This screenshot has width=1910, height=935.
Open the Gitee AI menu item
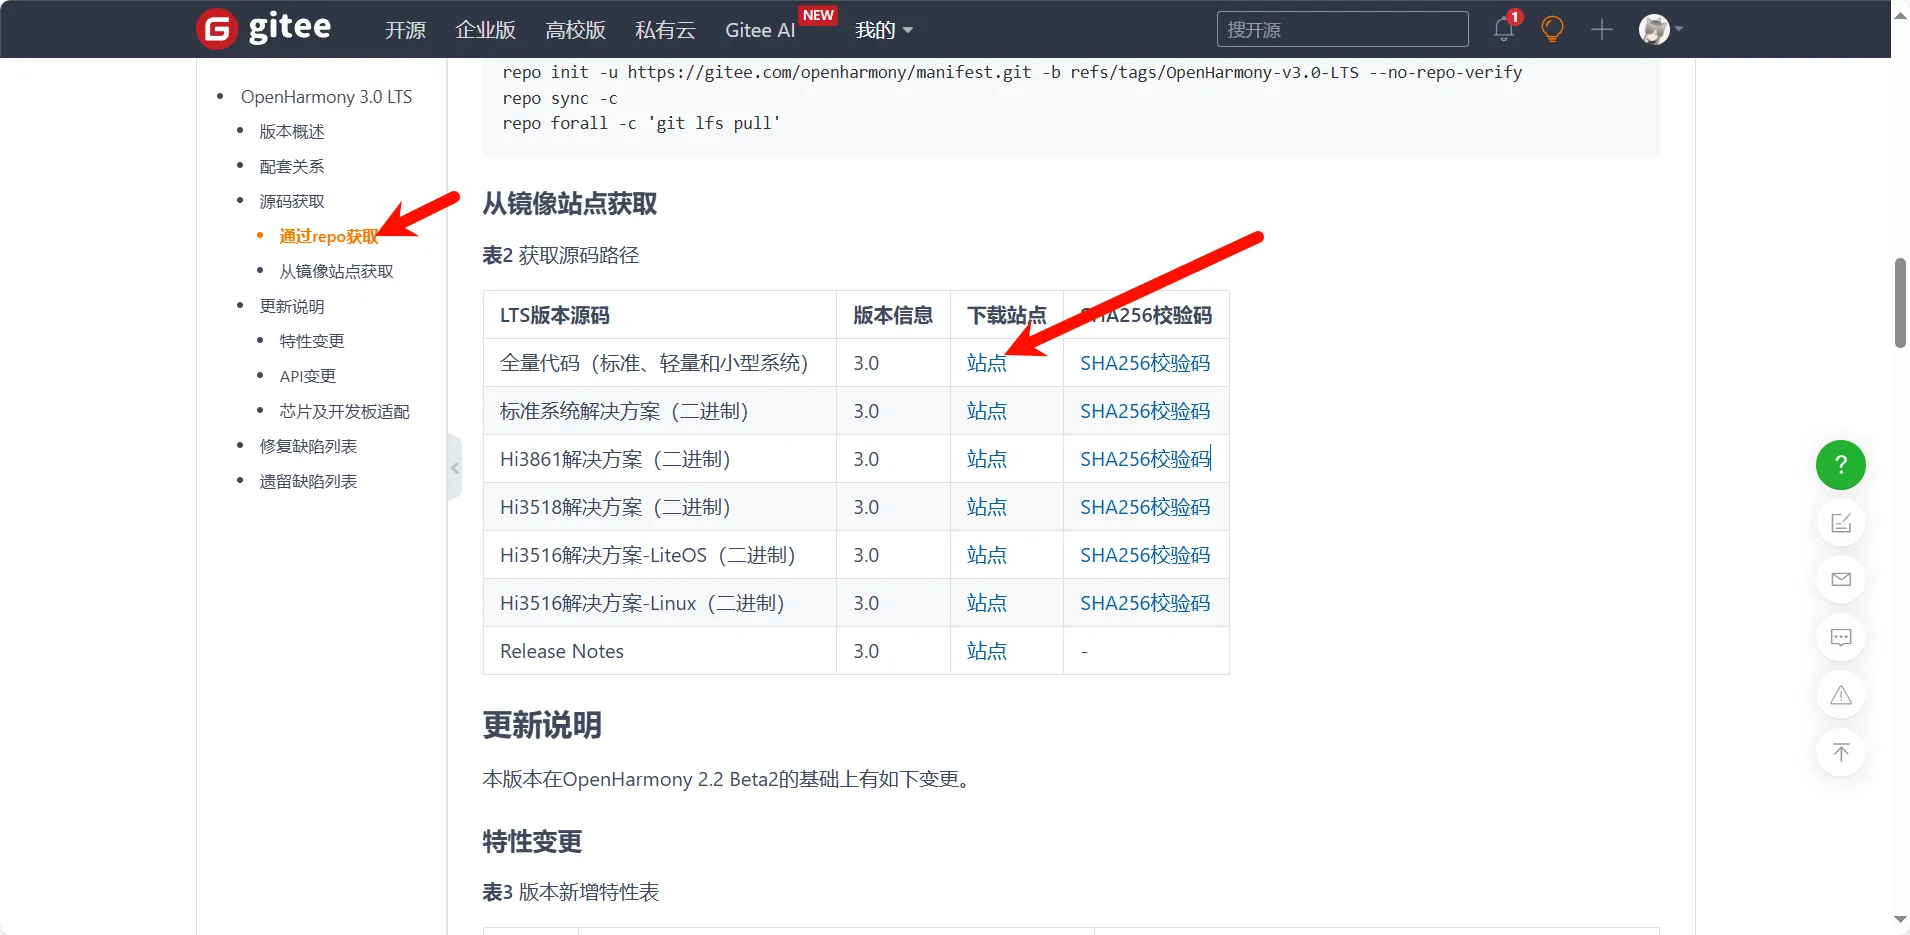[760, 30]
